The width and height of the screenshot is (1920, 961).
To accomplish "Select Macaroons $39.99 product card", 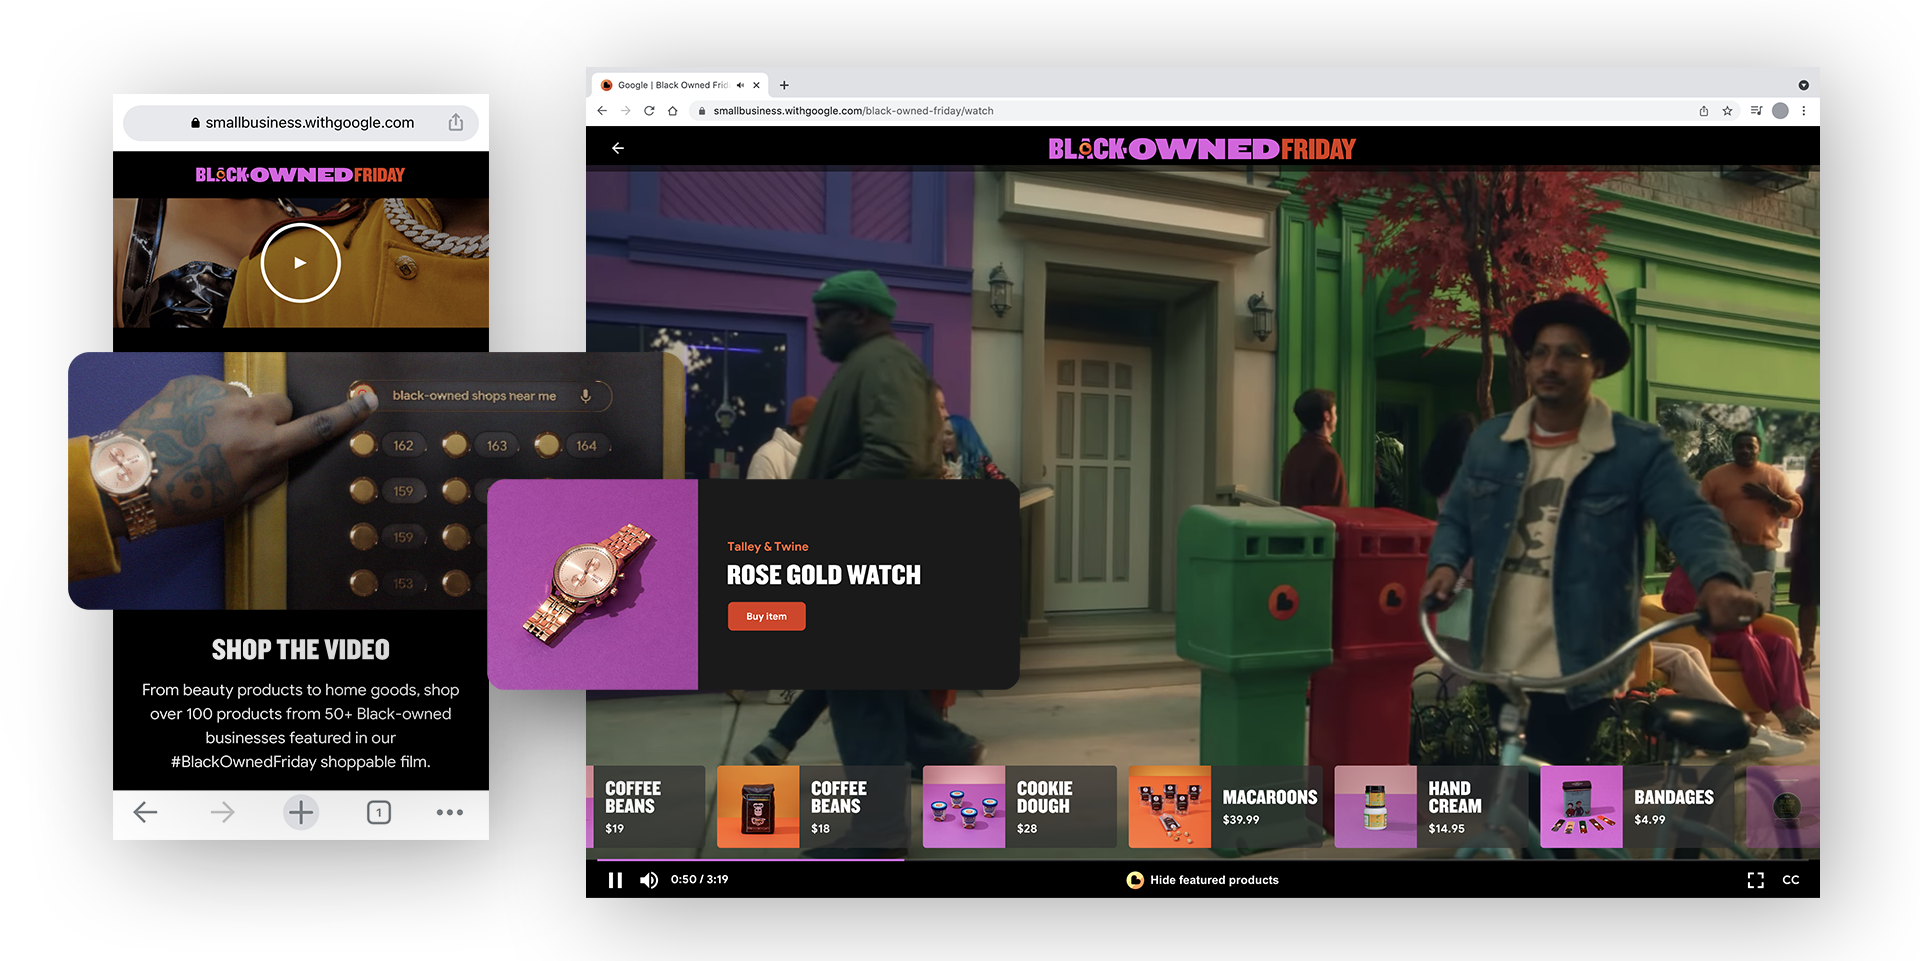I will pyautogui.click(x=1226, y=807).
